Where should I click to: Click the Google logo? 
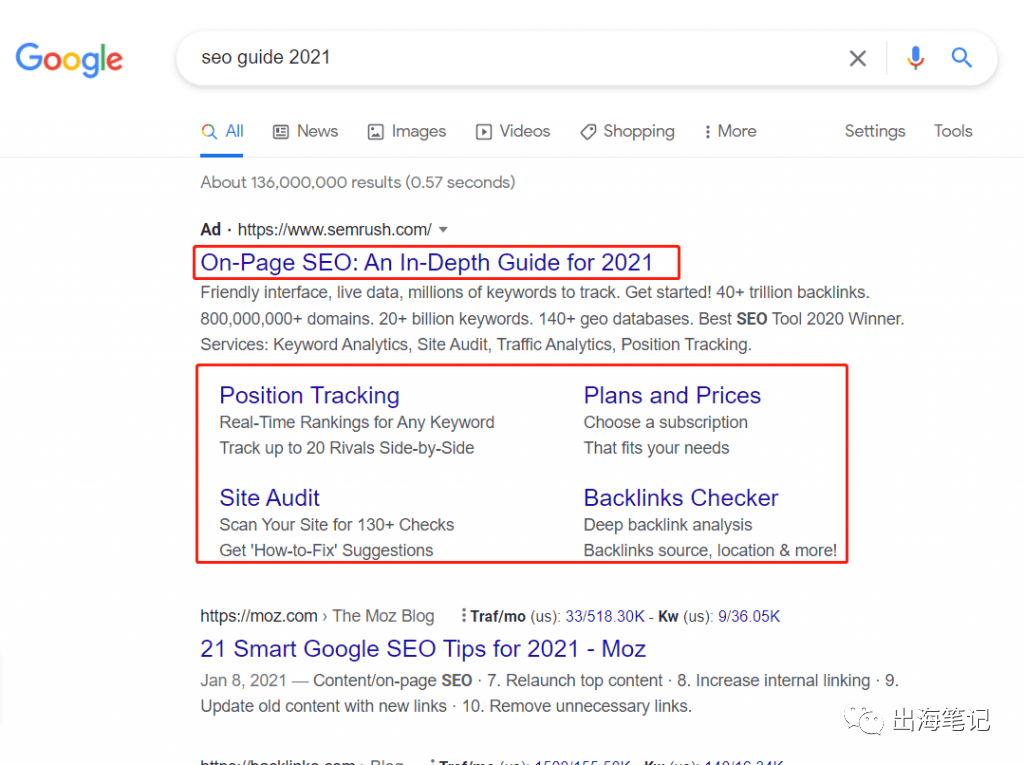(x=69, y=59)
